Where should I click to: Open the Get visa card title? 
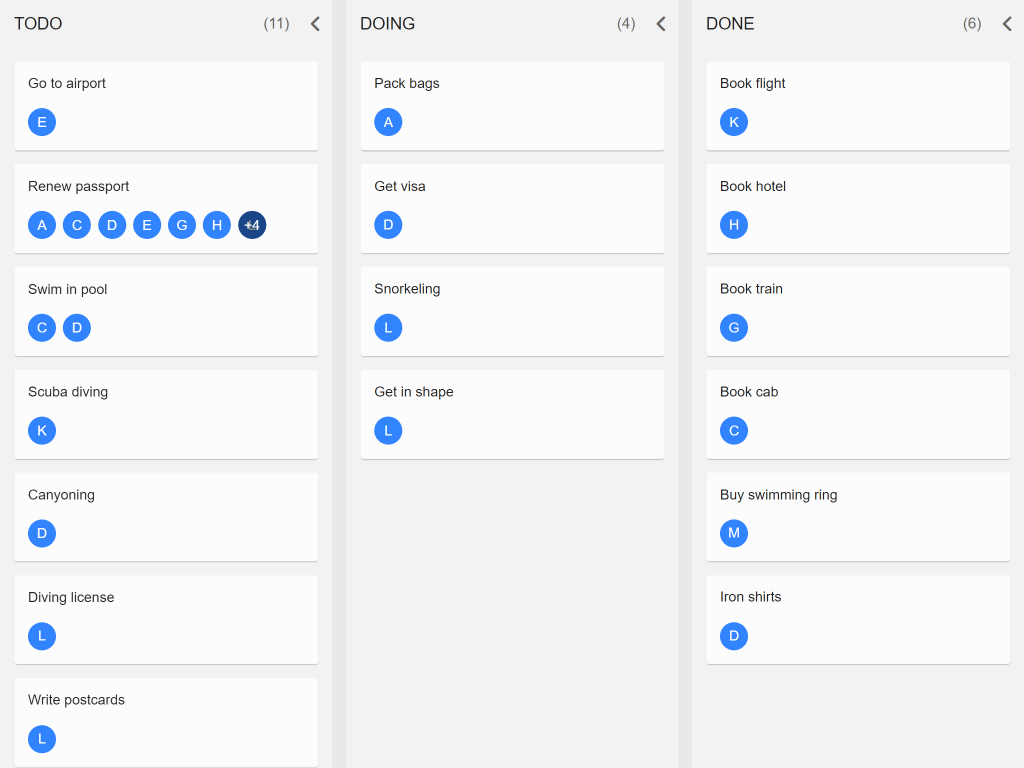click(400, 187)
